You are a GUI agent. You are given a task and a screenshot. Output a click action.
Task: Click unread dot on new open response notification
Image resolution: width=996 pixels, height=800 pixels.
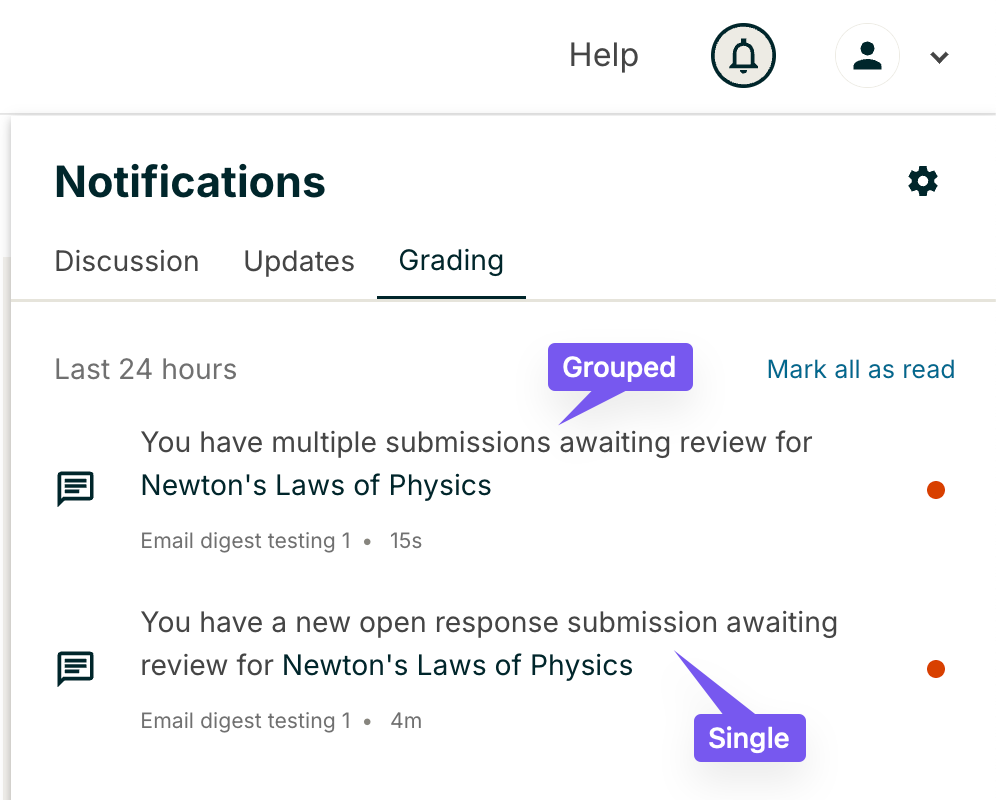point(936,669)
